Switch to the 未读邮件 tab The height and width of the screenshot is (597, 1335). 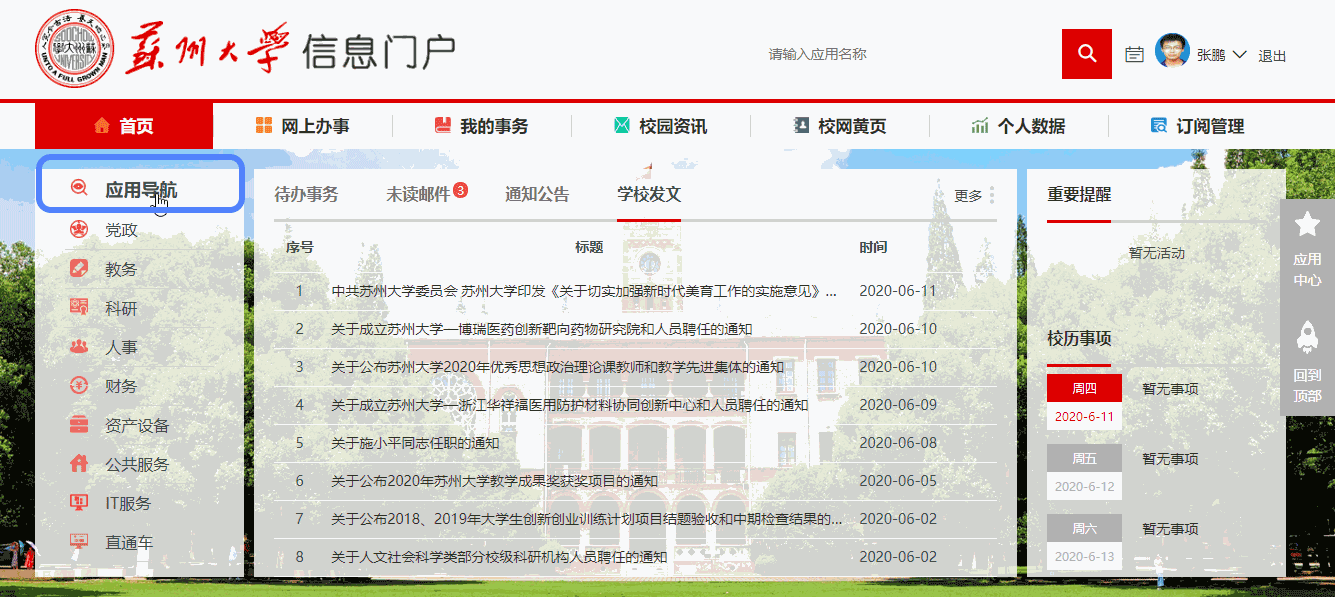point(419,195)
